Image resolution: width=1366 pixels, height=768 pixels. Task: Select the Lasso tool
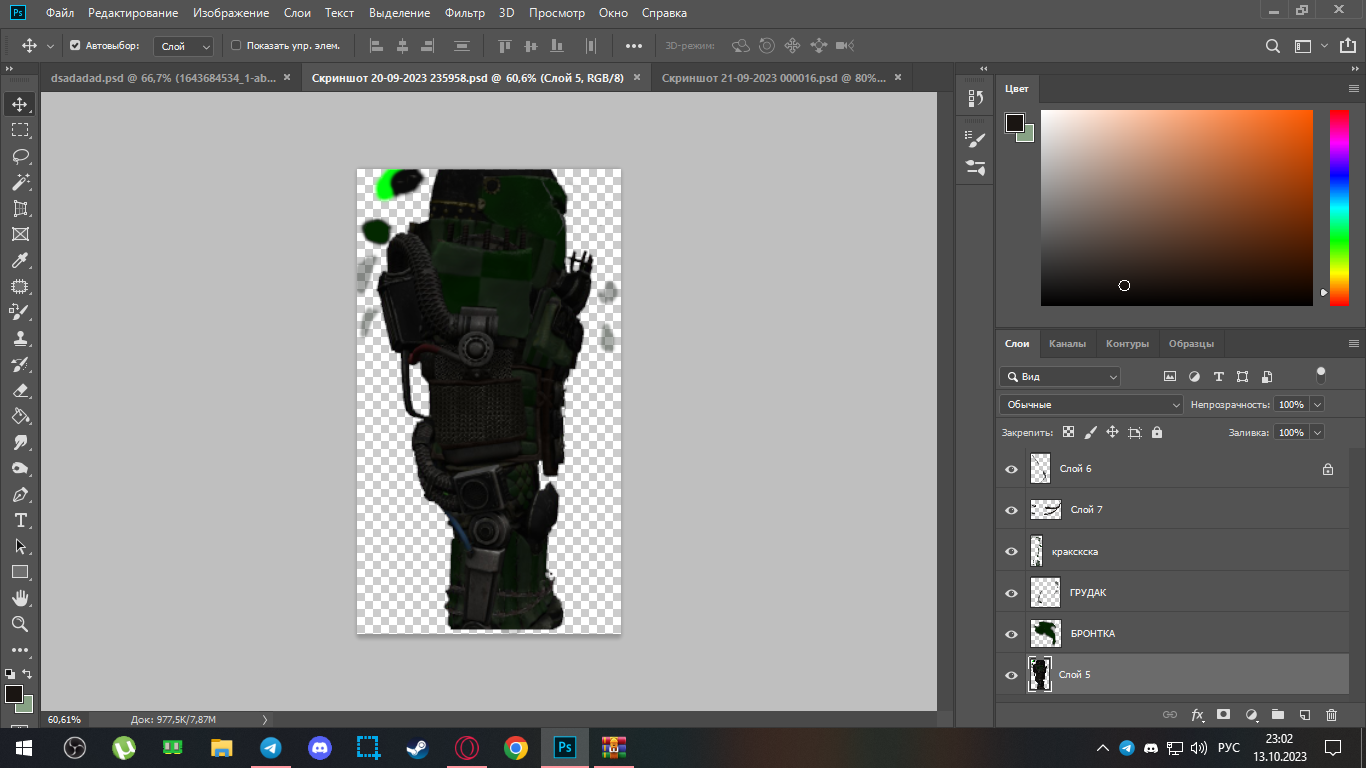click(x=20, y=156)
